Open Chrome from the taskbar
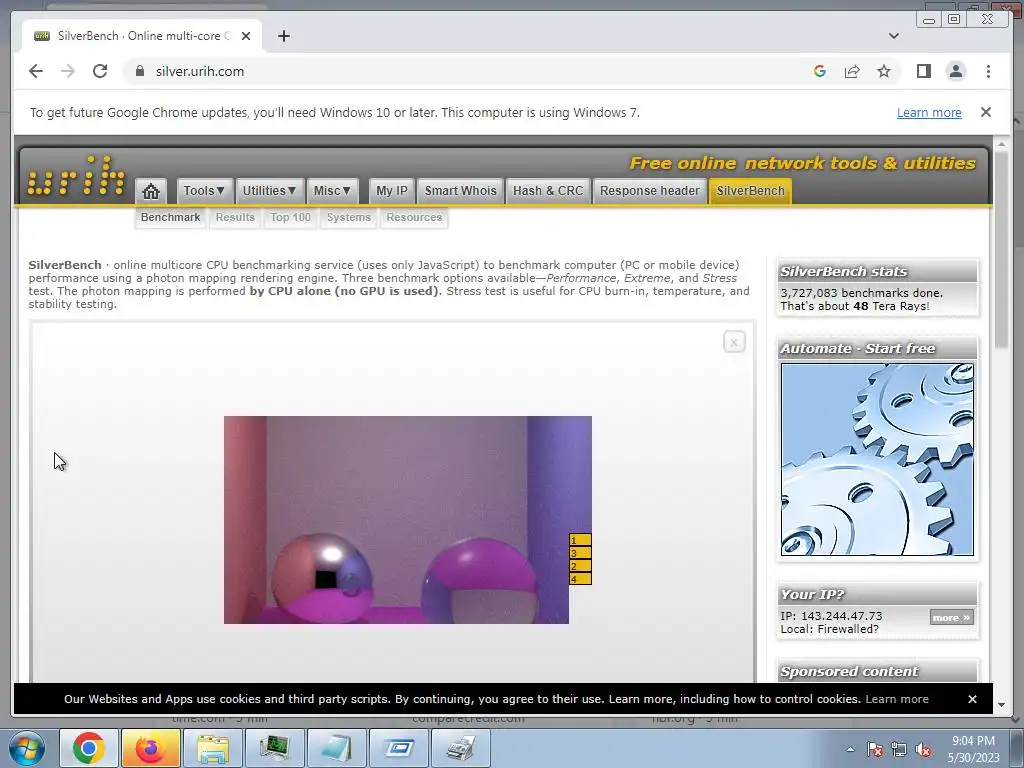This screenshot has width=1024, height=768. click(89, 748)
